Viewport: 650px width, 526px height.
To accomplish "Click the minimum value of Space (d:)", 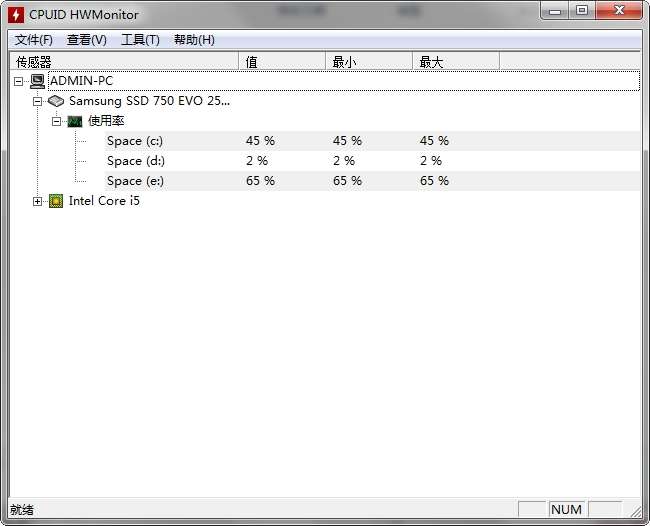I will 344,161.
